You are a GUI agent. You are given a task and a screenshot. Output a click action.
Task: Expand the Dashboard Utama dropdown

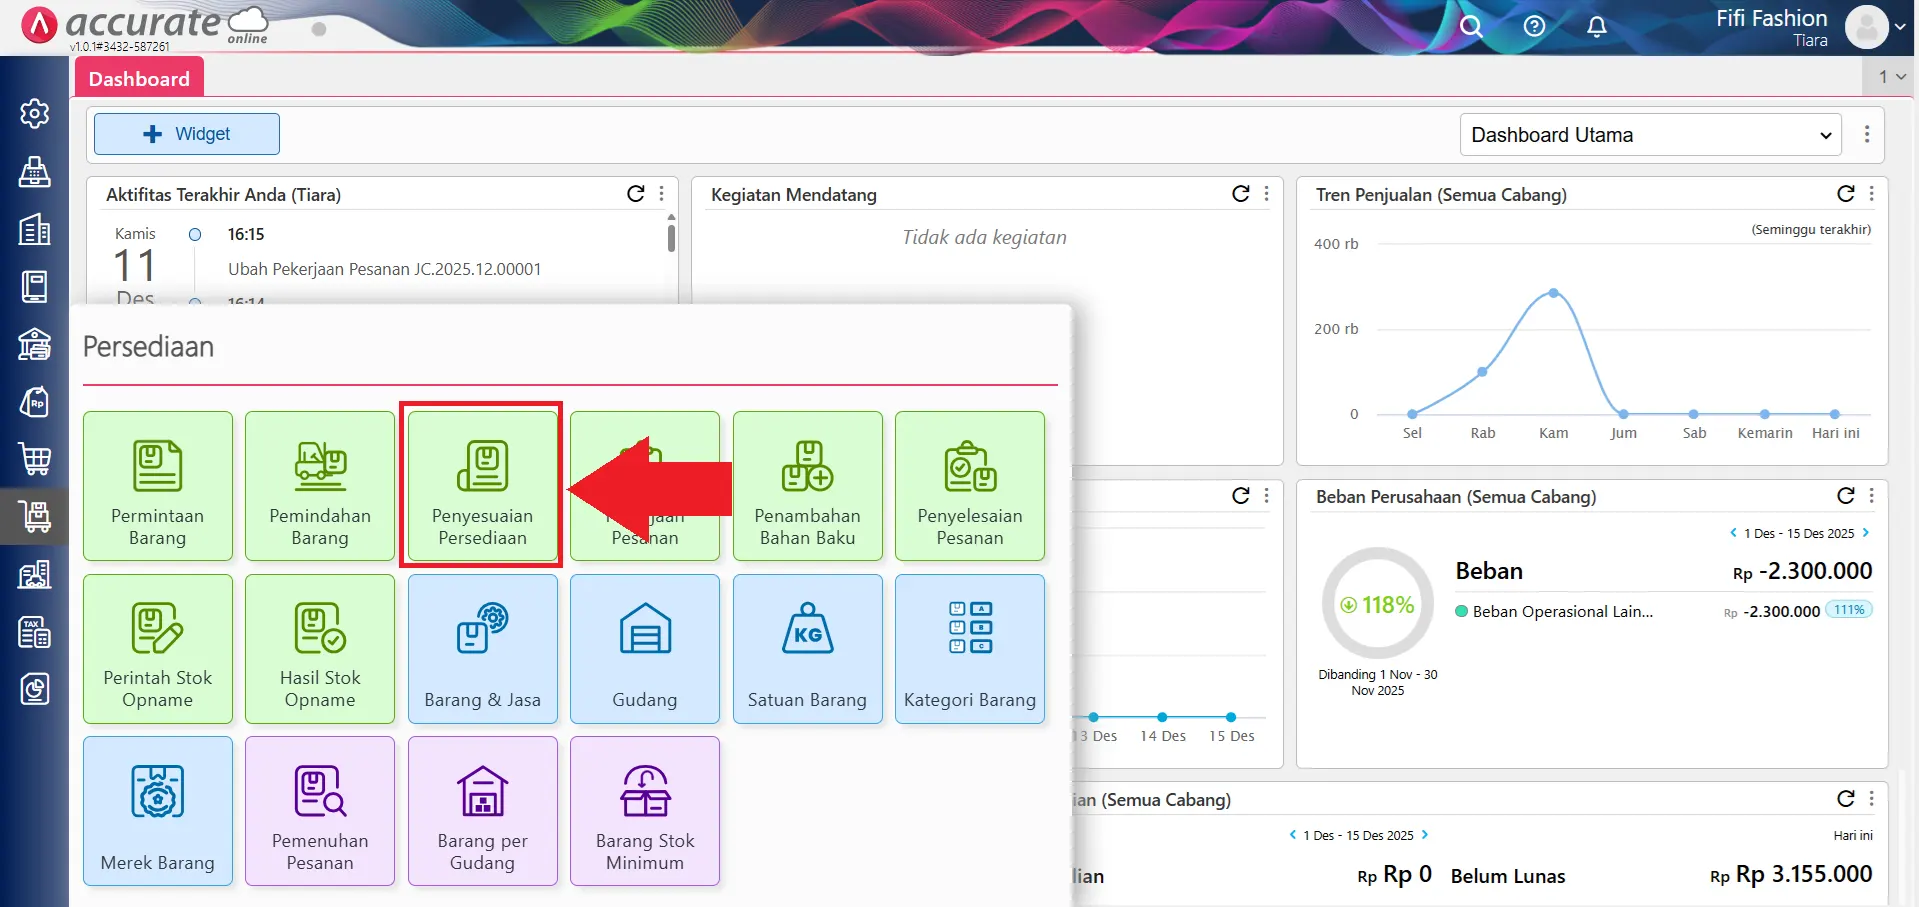point(1651,135)
